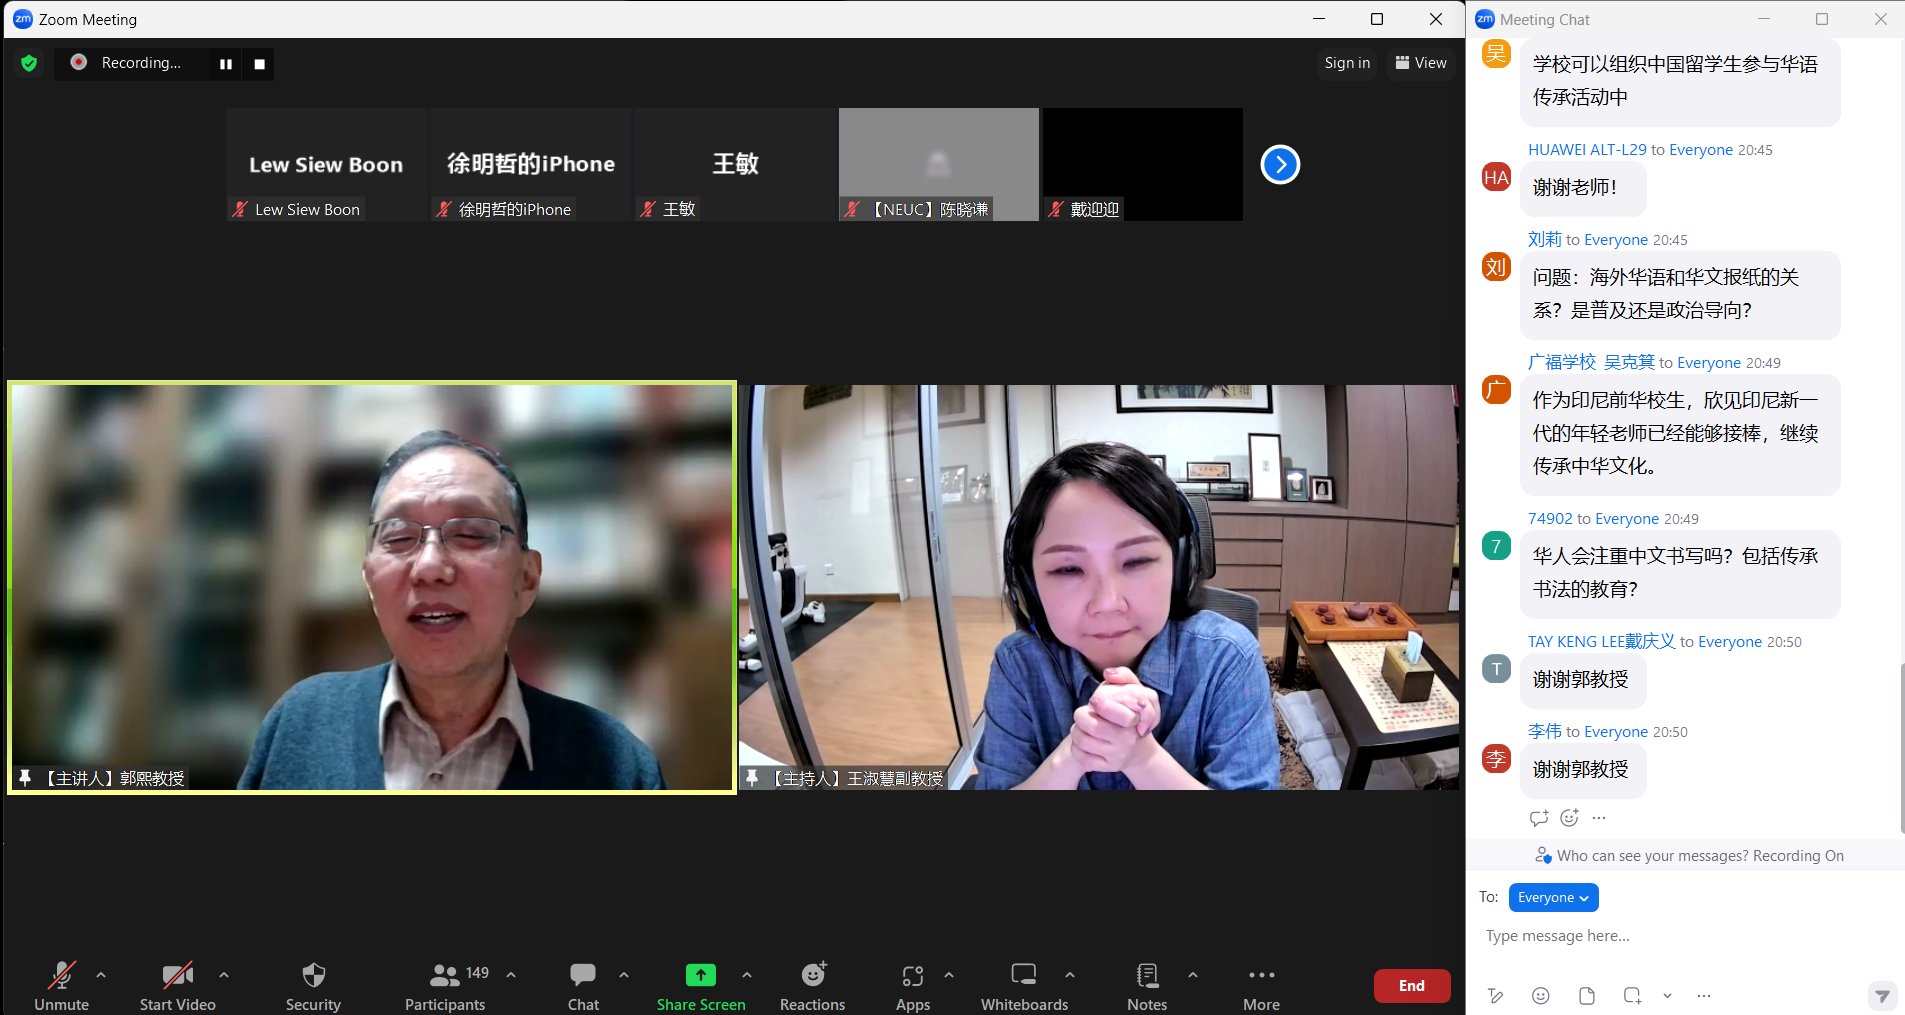Click the green encryption shield icon
1905x1015 pixels.
(x=29, y=63)
